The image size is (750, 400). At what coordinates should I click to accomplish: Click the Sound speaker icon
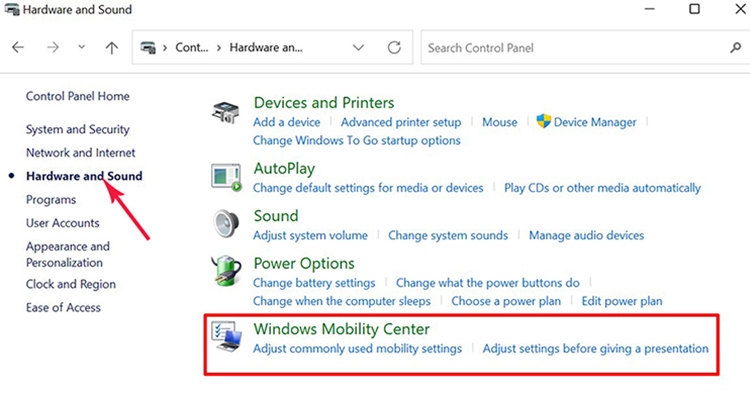[x=226, y=224]
